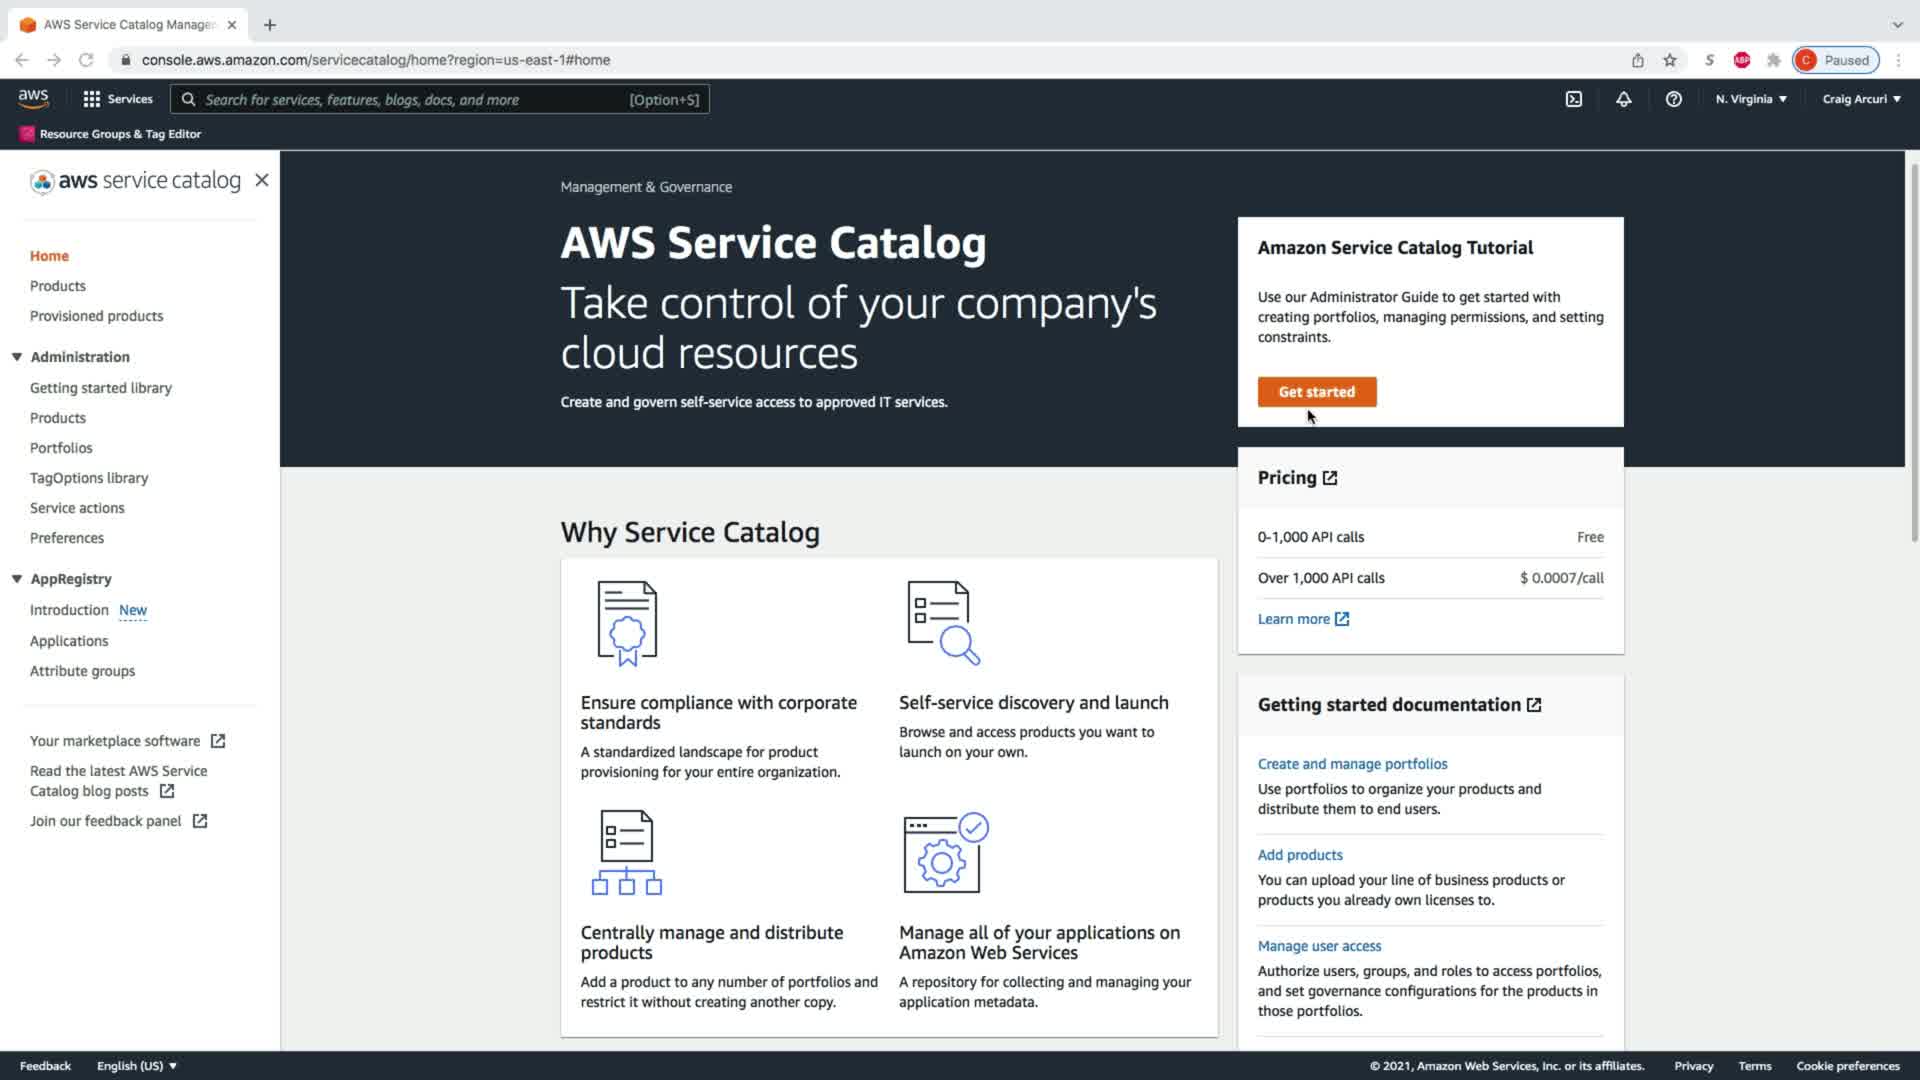Collapse the AppRegistry section
Viewport: 1920px width, 1080px height.
pyautogui.click(x=17, y=579)
